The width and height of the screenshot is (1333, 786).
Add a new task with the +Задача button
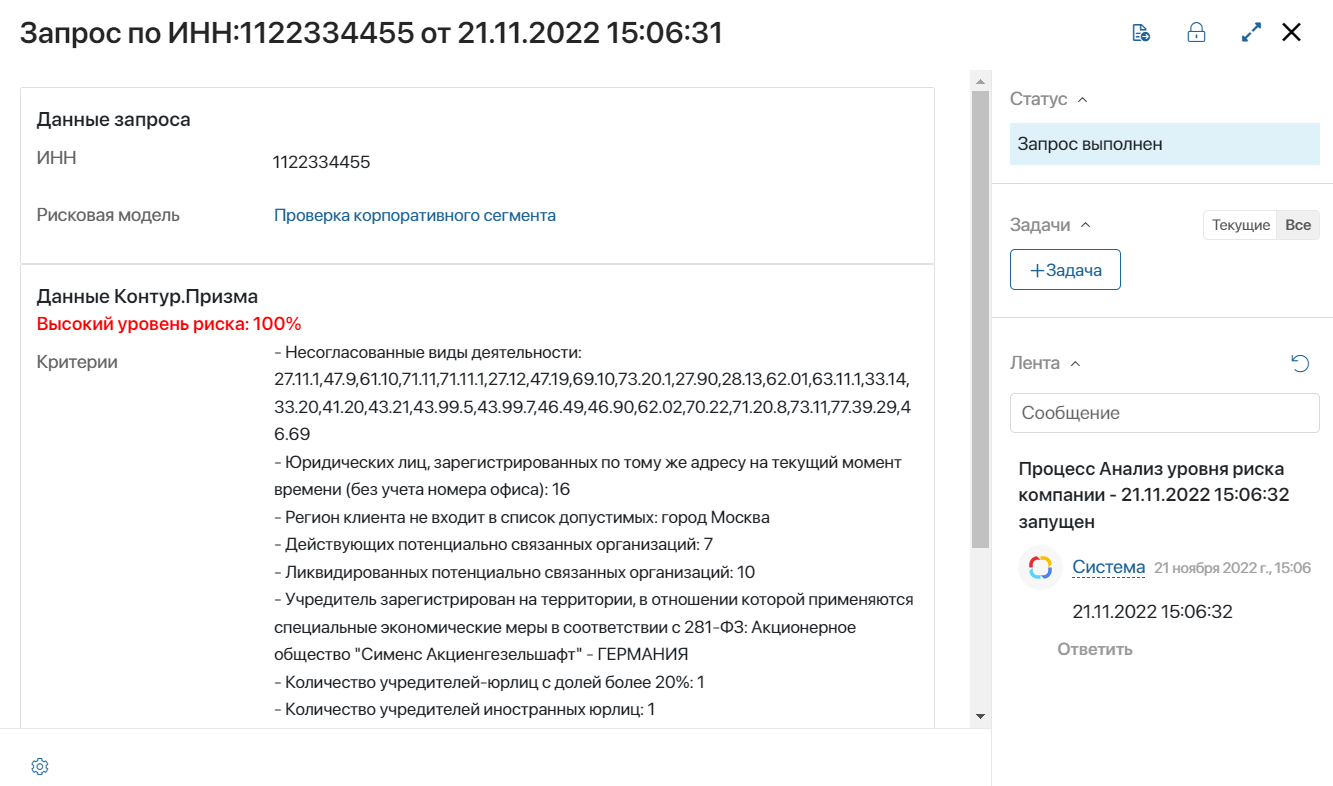[x=1065, y=270]
